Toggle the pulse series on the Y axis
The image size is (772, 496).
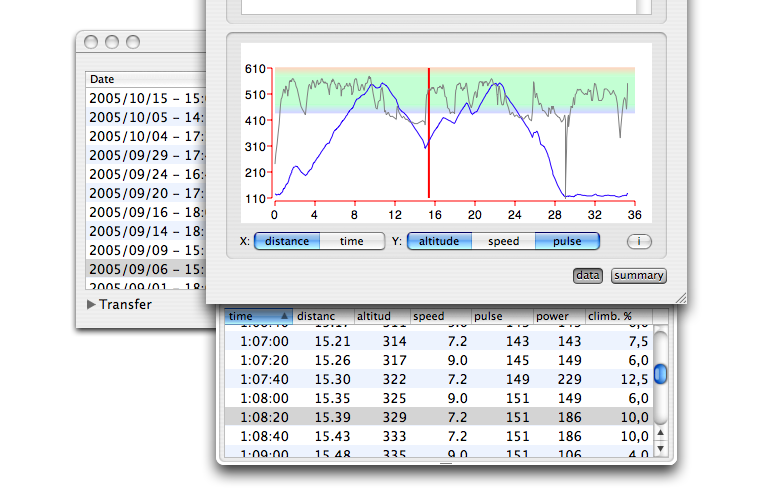tap(566, 241)
